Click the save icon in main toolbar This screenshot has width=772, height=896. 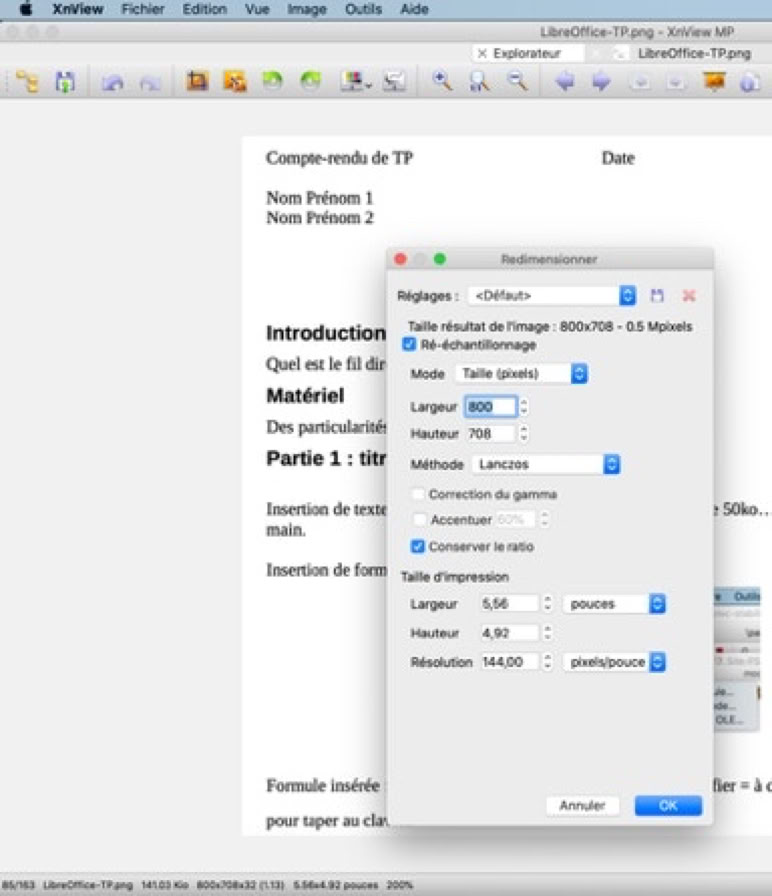pos(64,83)
